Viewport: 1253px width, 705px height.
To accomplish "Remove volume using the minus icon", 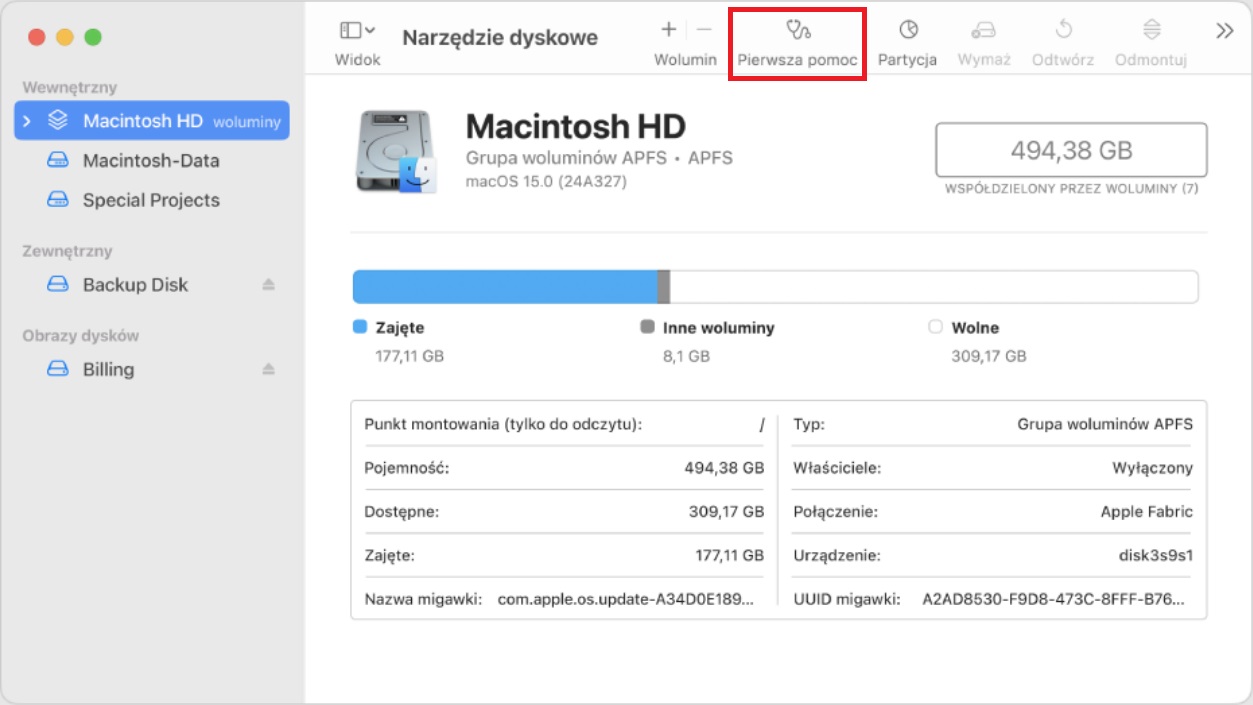I will click(704, 30).
